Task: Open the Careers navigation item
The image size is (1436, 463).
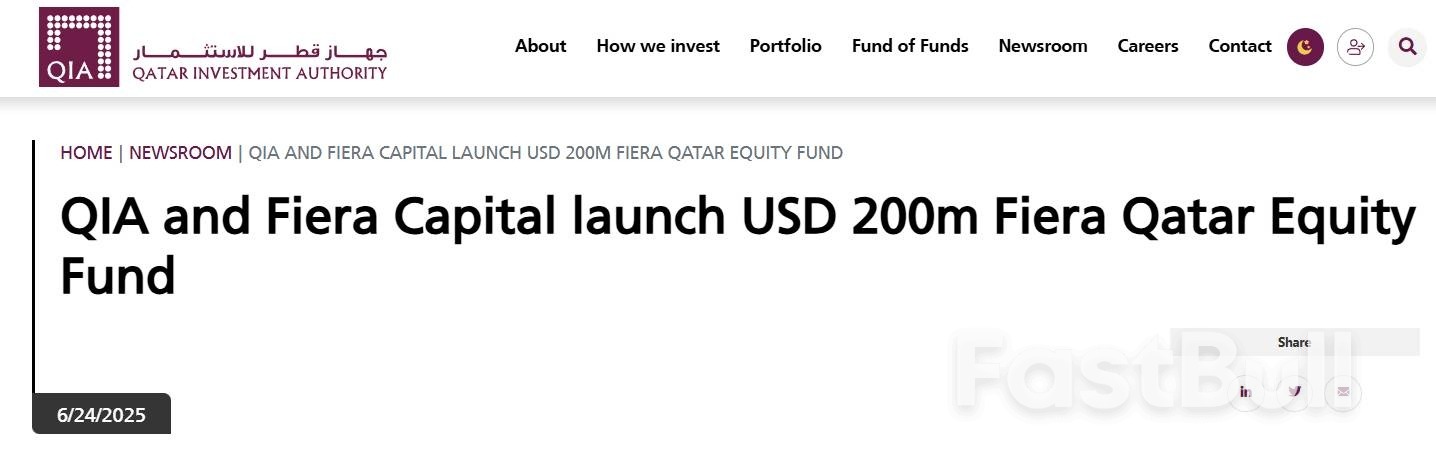Action: point(1148,46)
